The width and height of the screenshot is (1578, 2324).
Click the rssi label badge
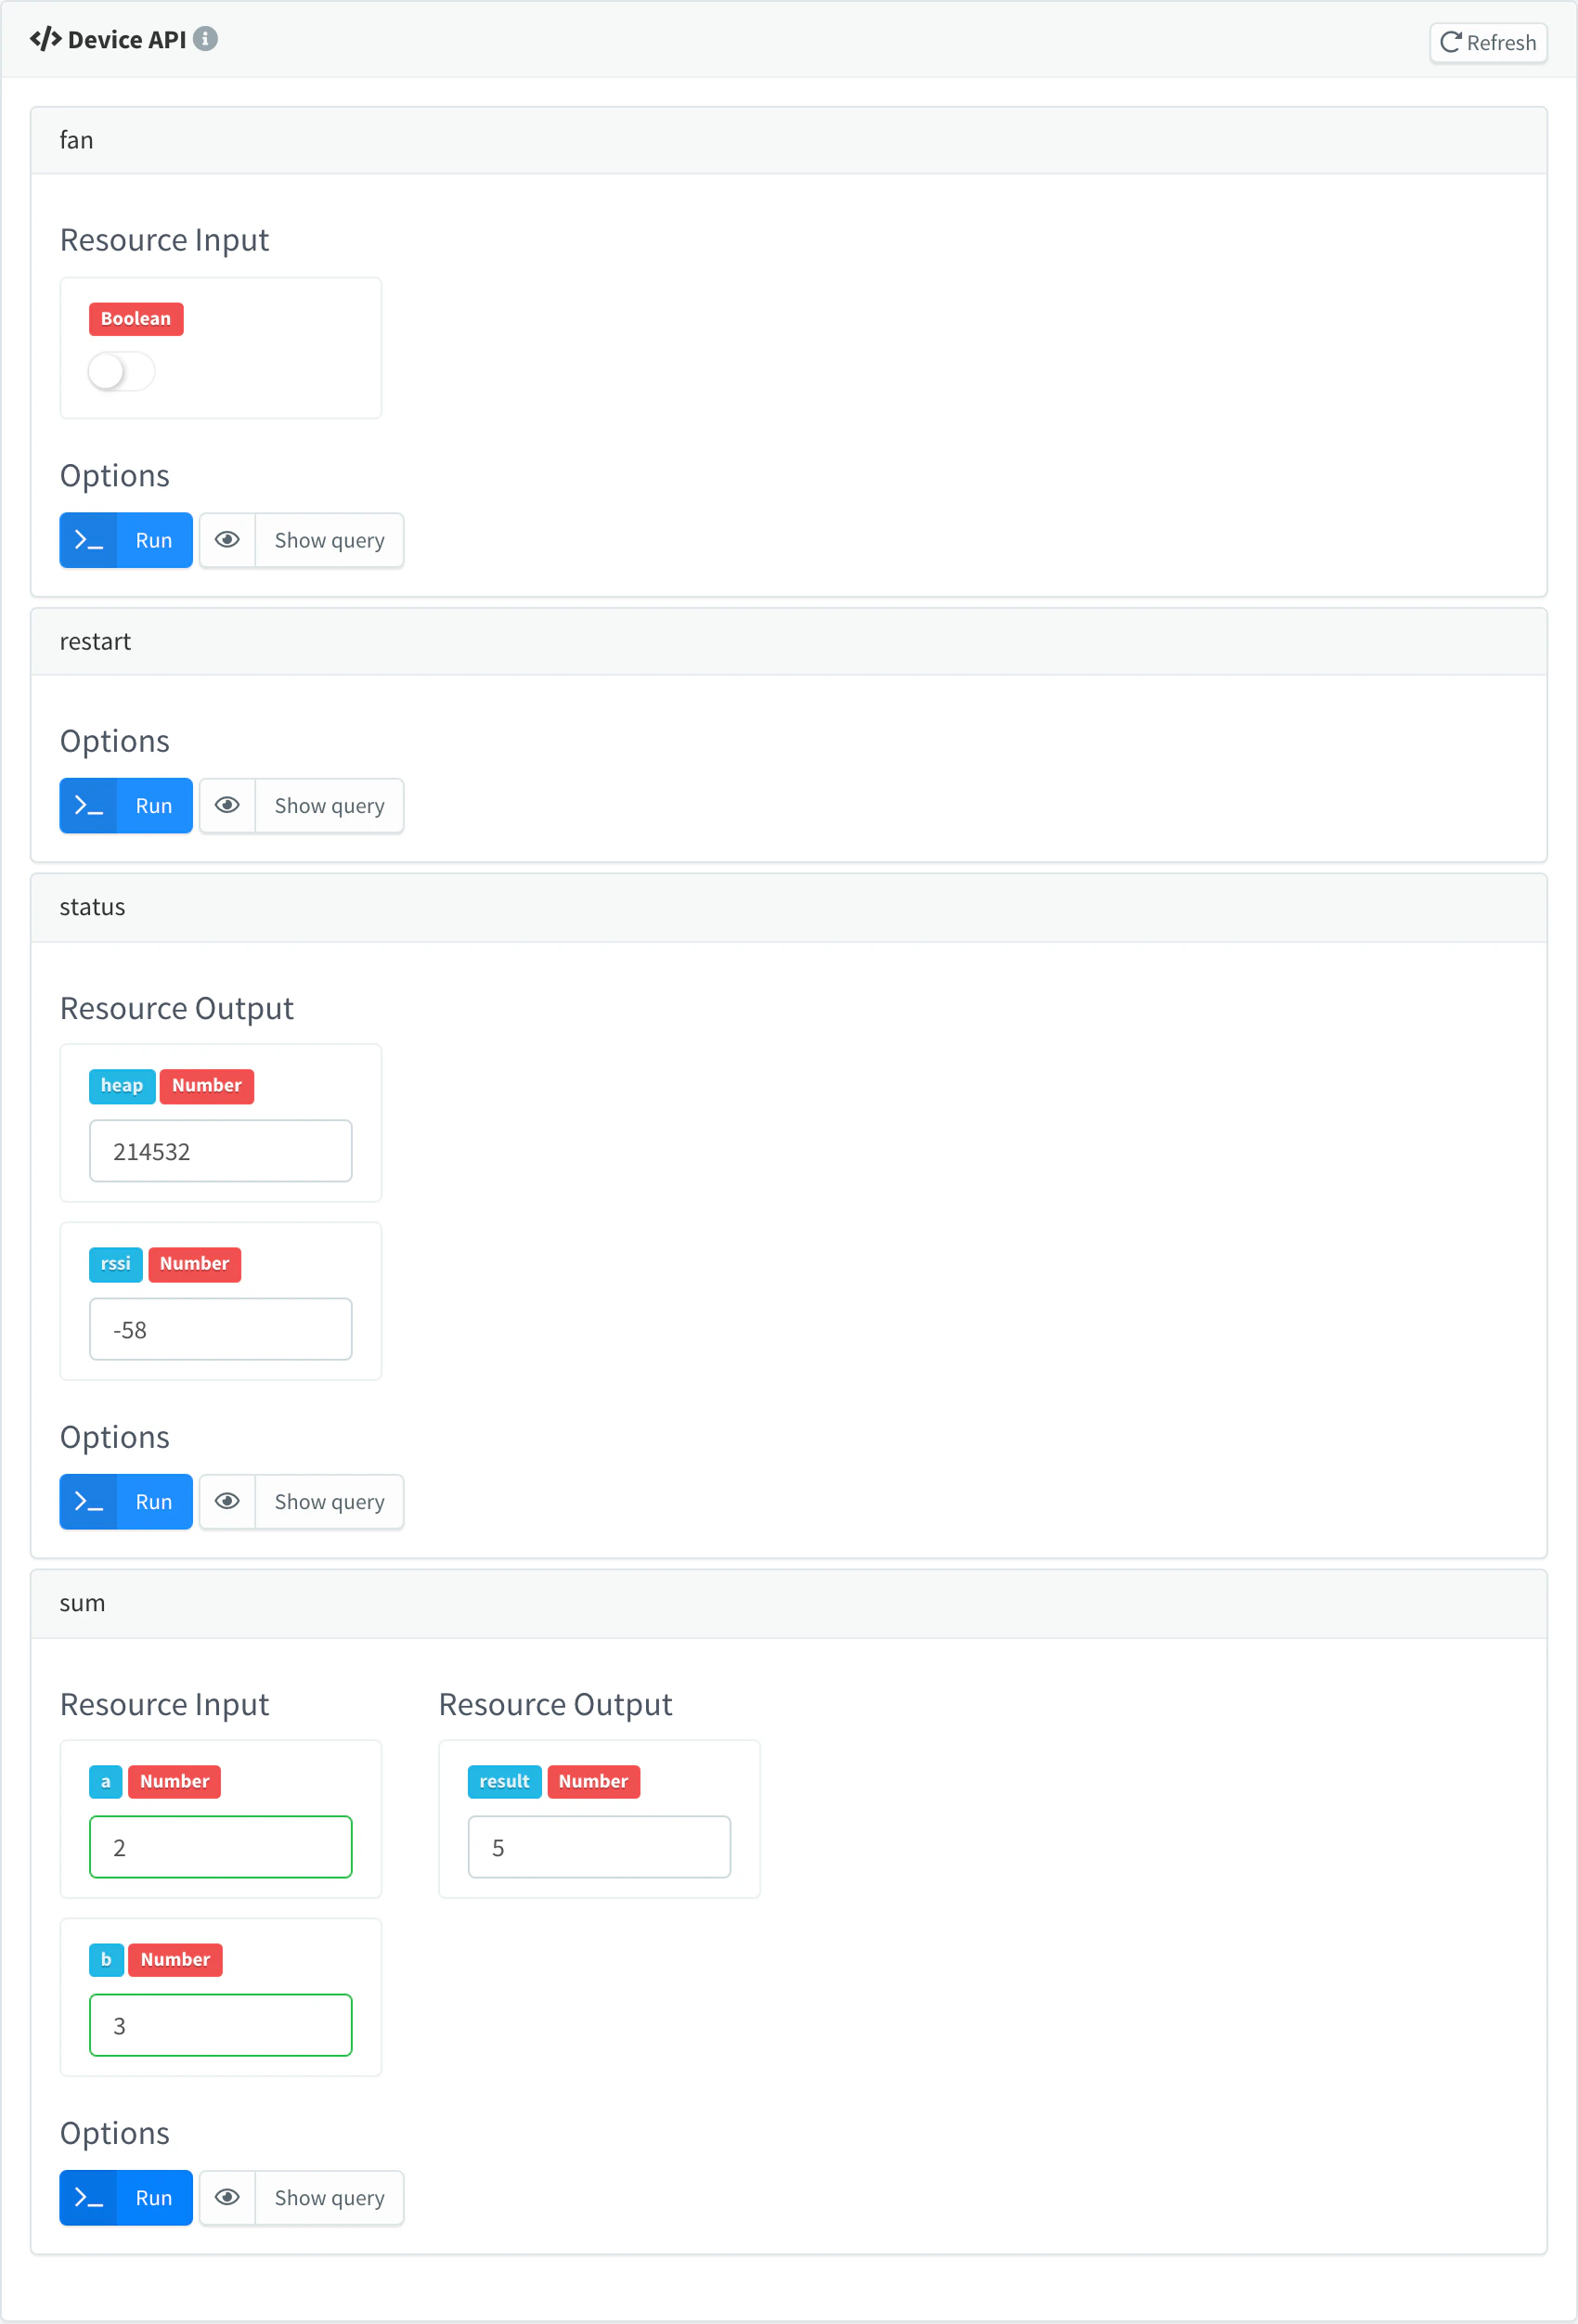[116, 1264]
